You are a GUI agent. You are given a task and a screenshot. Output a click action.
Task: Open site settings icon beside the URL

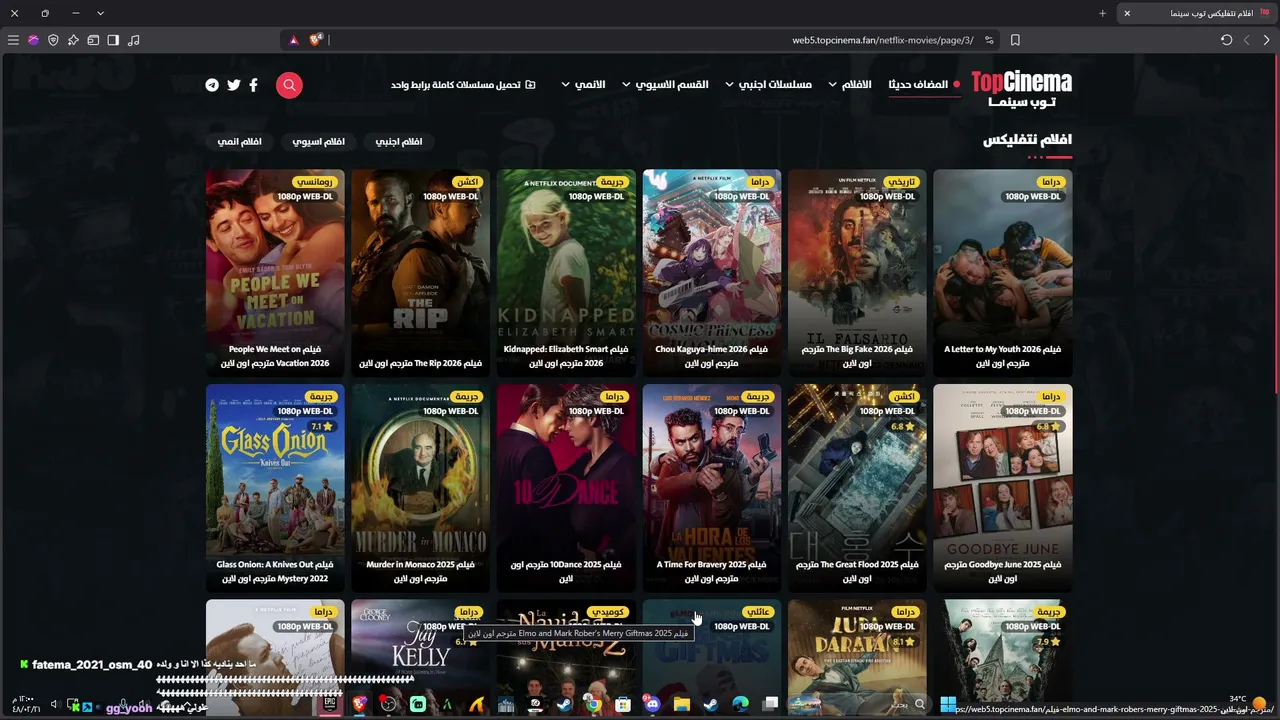[989, 40]
